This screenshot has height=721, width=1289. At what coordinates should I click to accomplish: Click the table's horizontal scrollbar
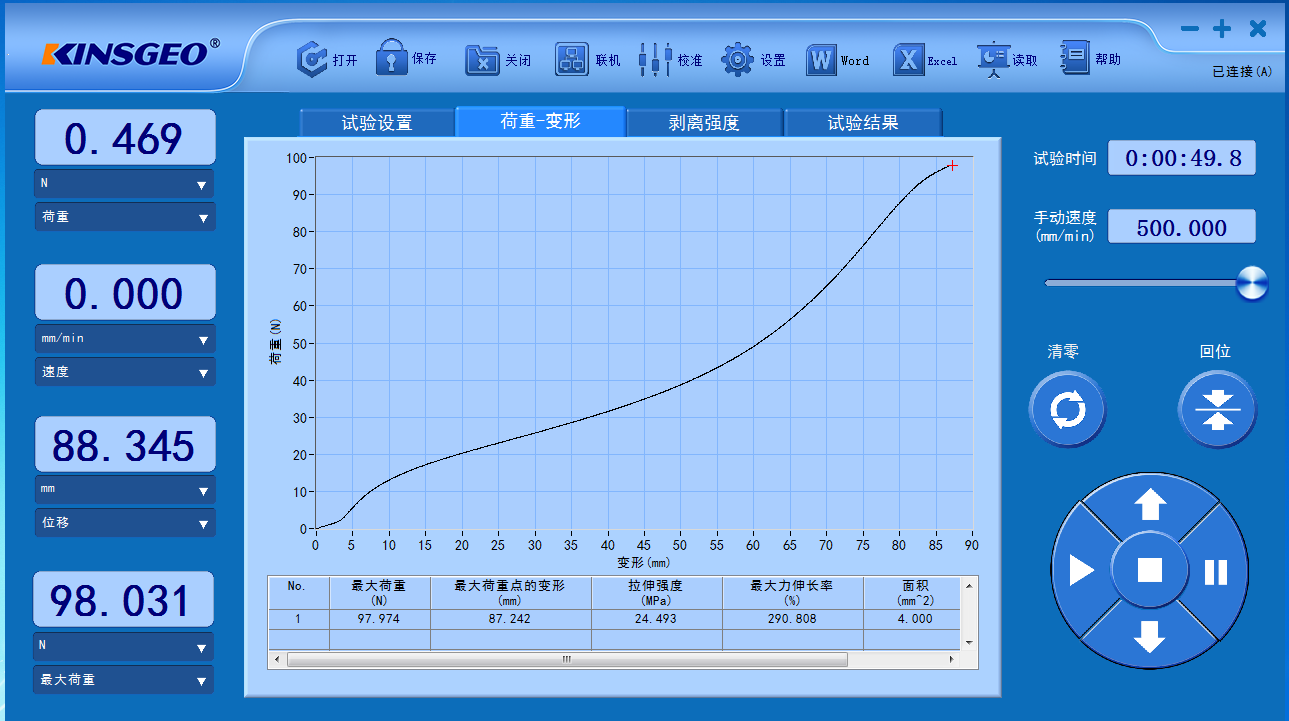(565, 659)
